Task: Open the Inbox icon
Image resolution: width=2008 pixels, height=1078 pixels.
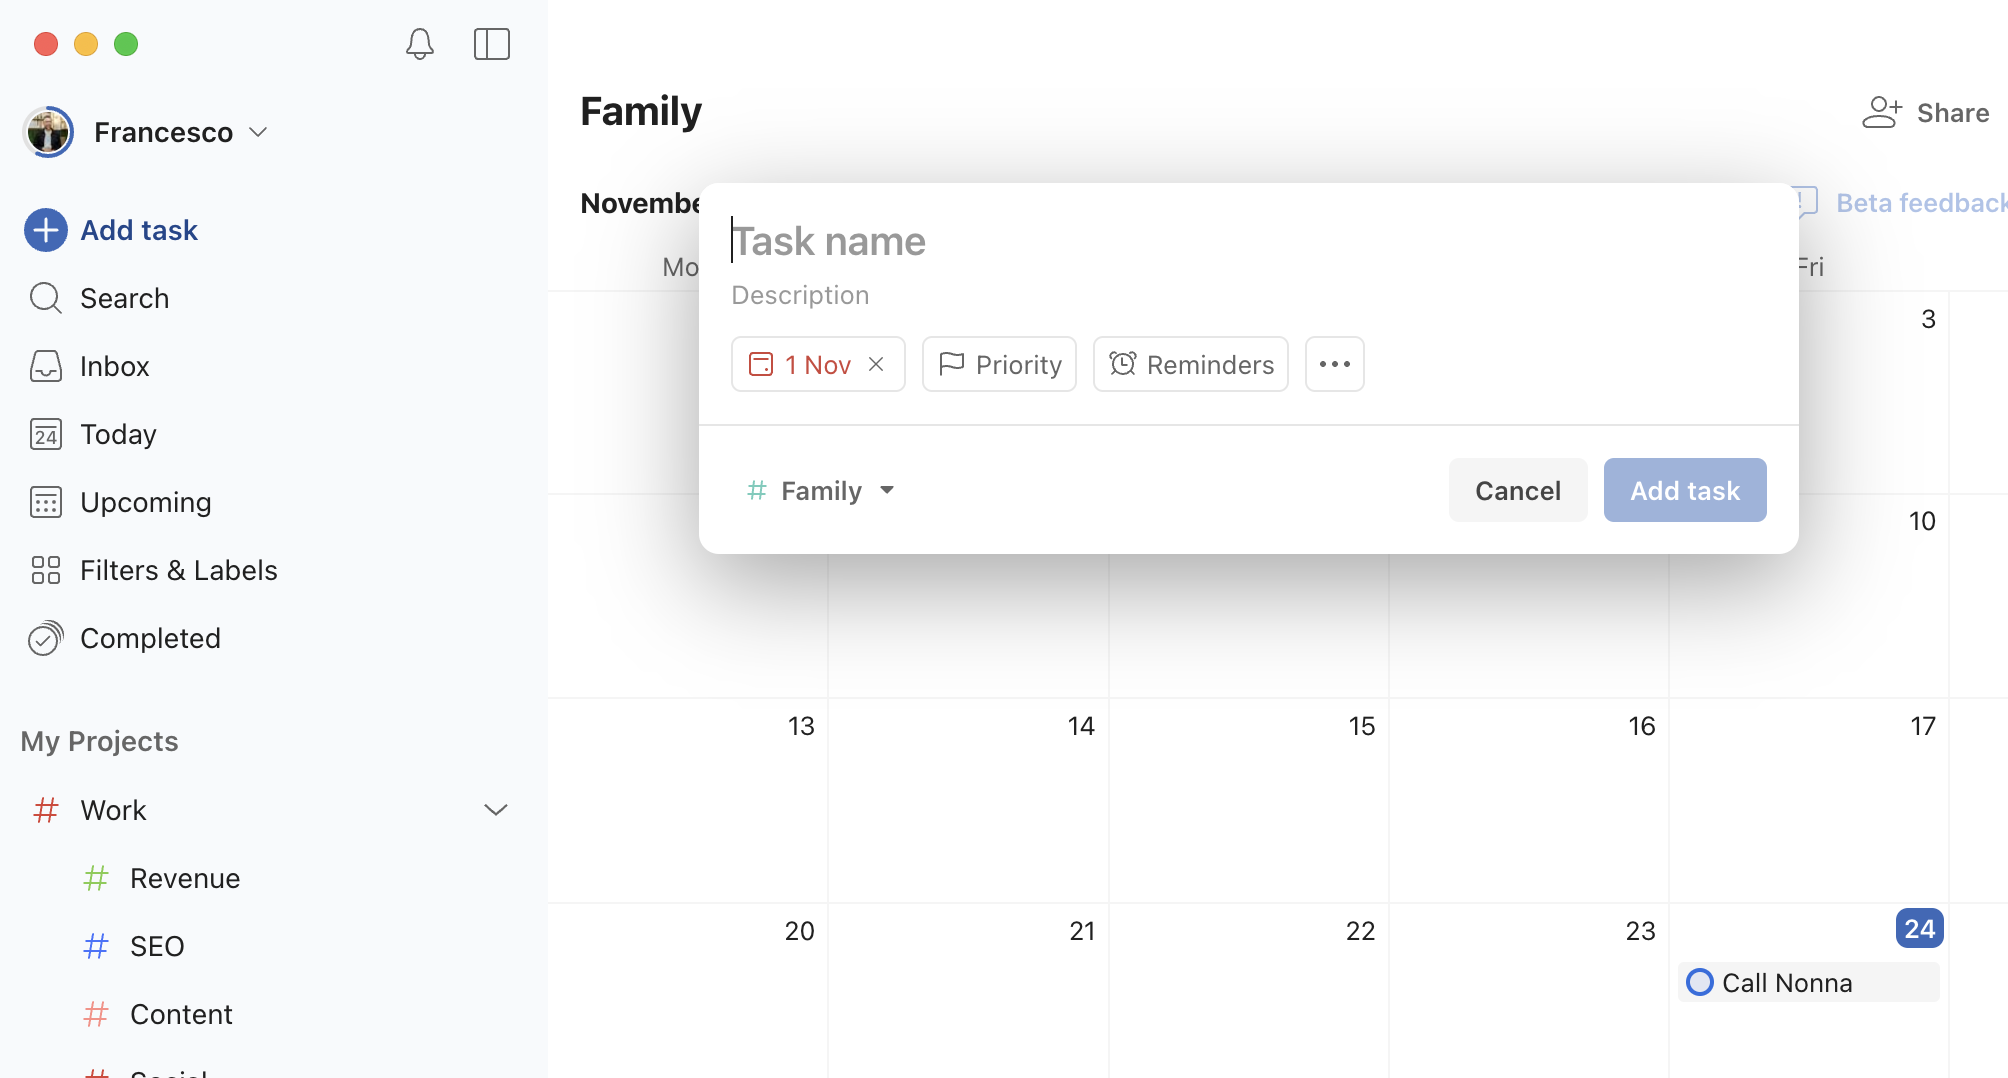Action: [x=45, y=366]
